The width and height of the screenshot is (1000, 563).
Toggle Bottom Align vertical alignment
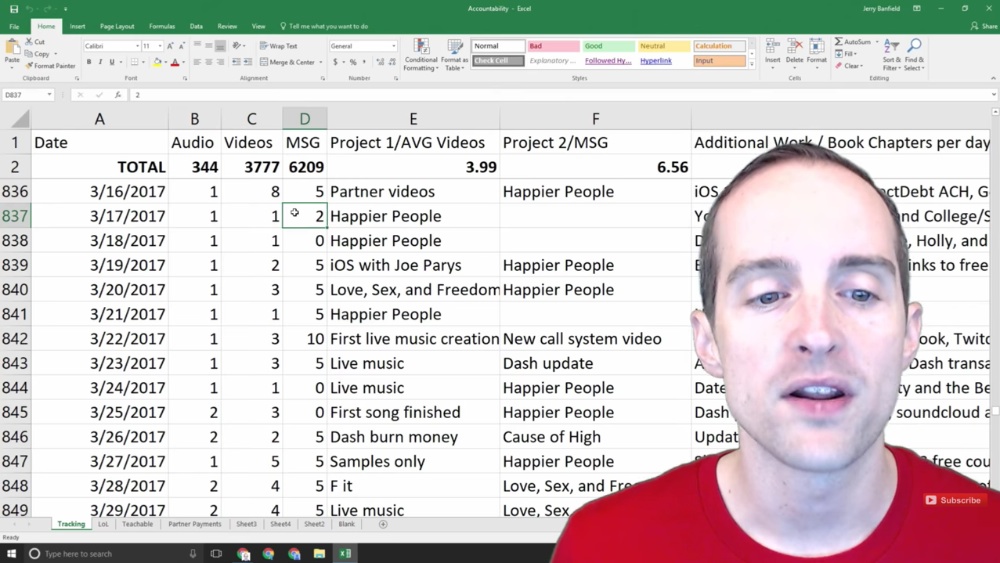coord(220,46)
